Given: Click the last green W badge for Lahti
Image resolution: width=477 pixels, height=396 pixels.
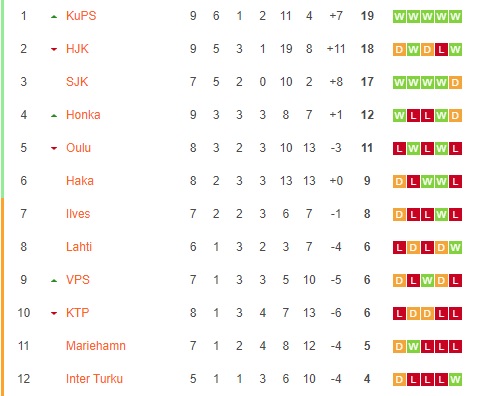Looking at the screenshot, I should (x=455, y=248).
